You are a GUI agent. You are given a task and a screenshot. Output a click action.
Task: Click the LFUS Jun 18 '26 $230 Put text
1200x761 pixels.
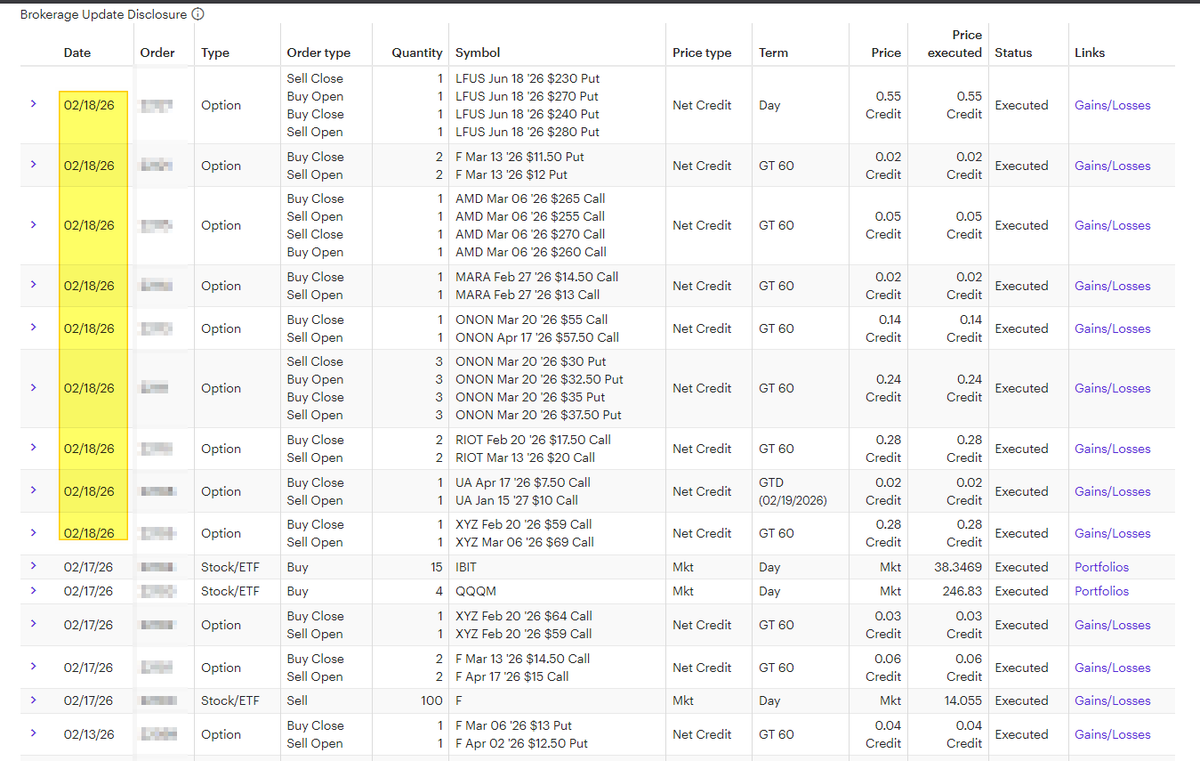pos(527,78)
